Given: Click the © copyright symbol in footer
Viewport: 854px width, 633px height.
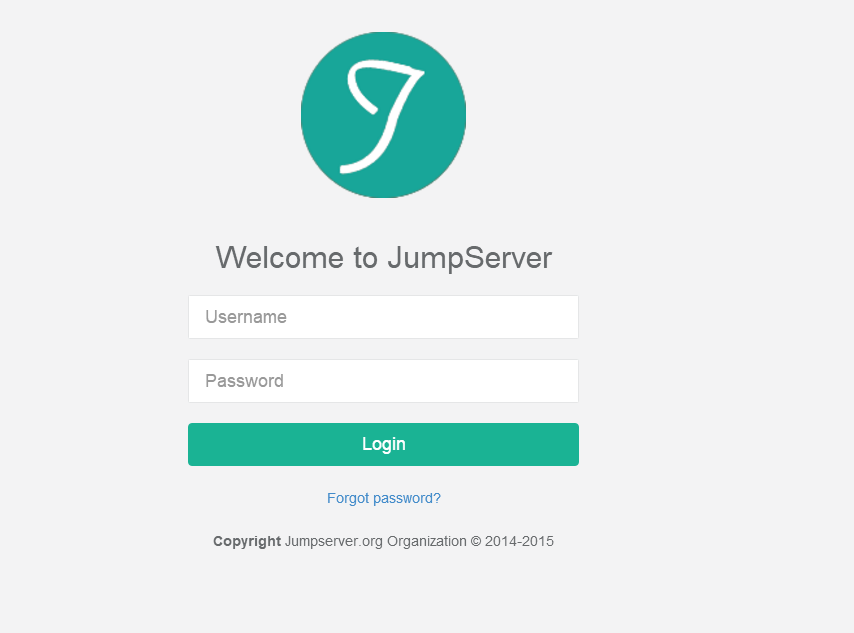Looking at the screenshot, I should click(476, 541).
